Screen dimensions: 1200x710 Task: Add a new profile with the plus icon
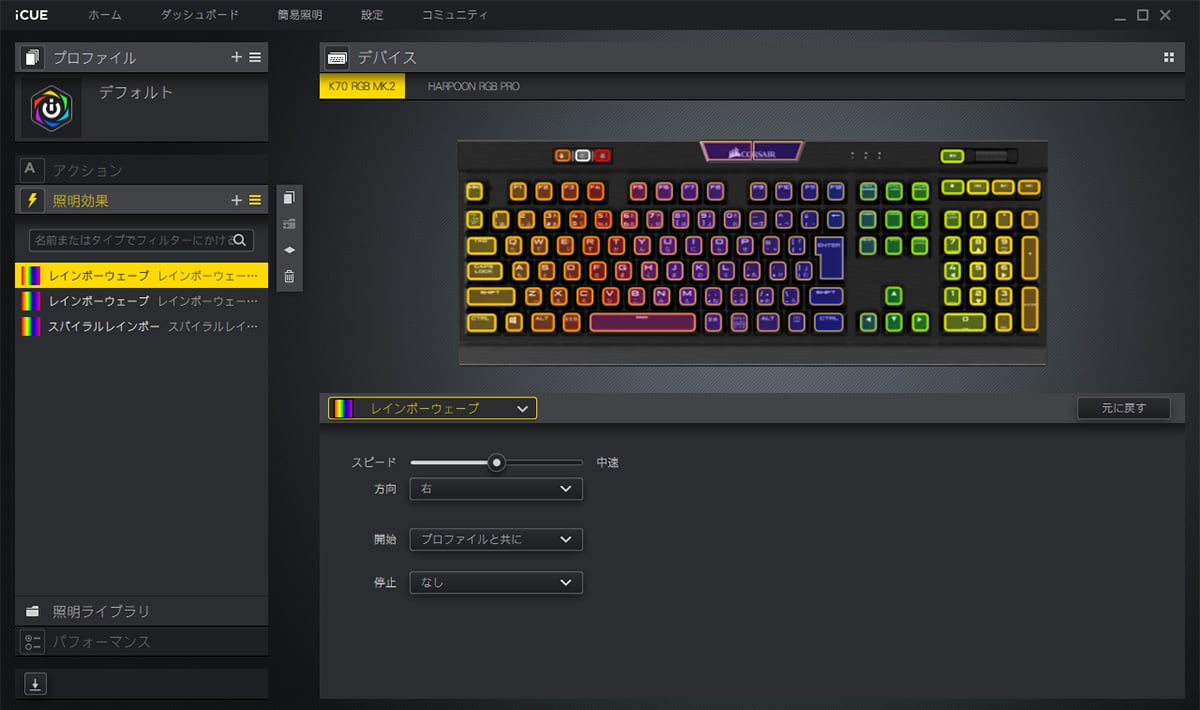[x=237, y=57]
